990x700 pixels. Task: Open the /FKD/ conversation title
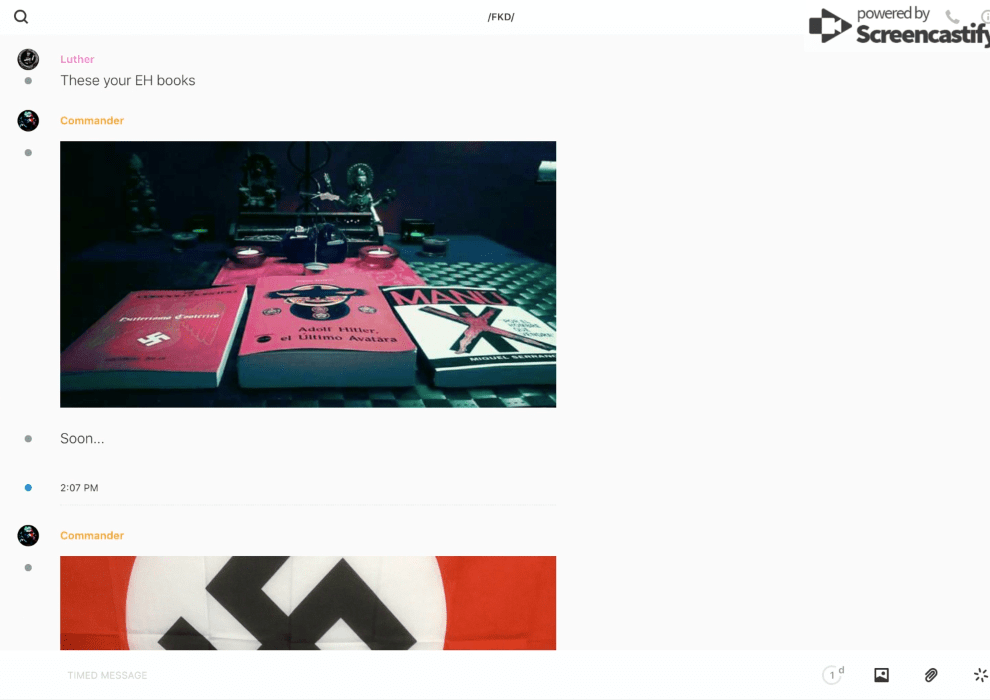[x=500, y=17]
